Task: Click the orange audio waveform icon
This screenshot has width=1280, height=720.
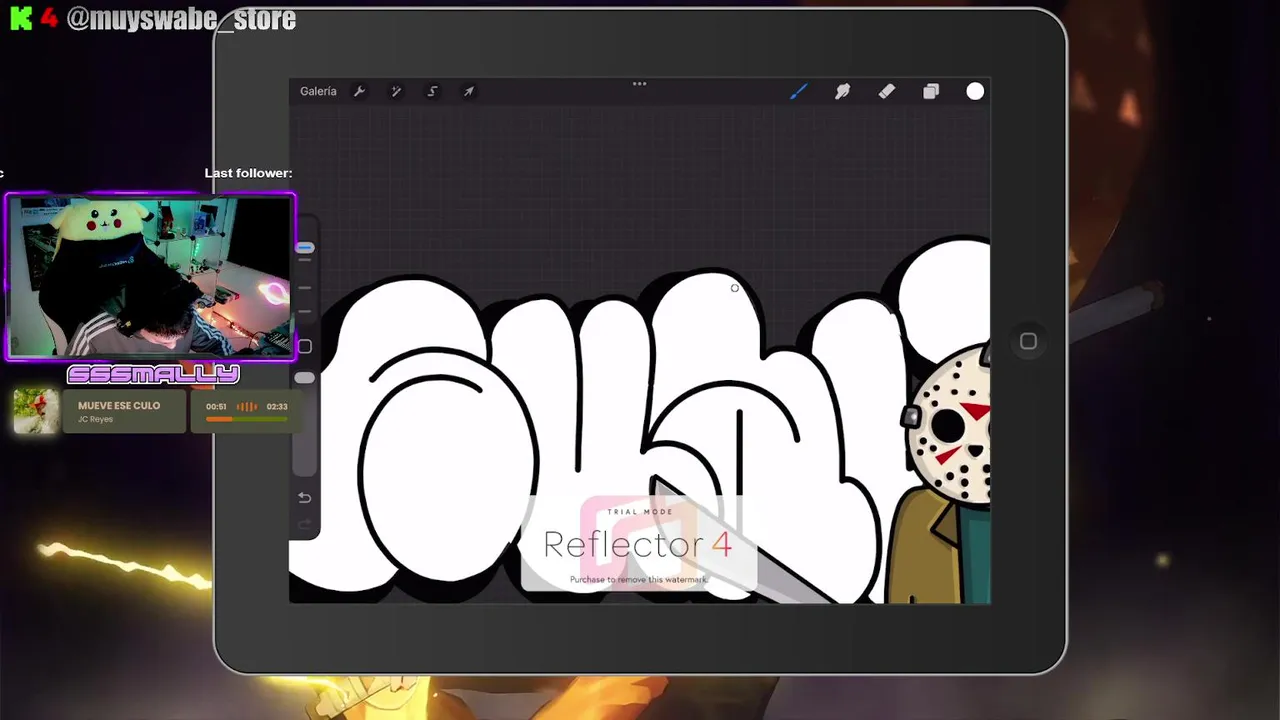Action: (247, 407)
